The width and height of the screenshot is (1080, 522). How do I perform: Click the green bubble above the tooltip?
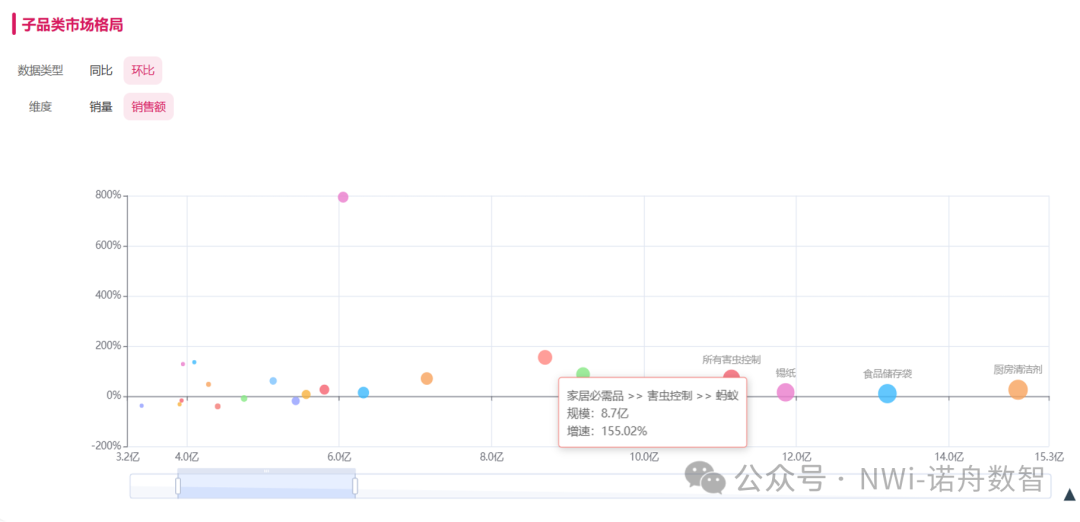[x=583, y=373]
